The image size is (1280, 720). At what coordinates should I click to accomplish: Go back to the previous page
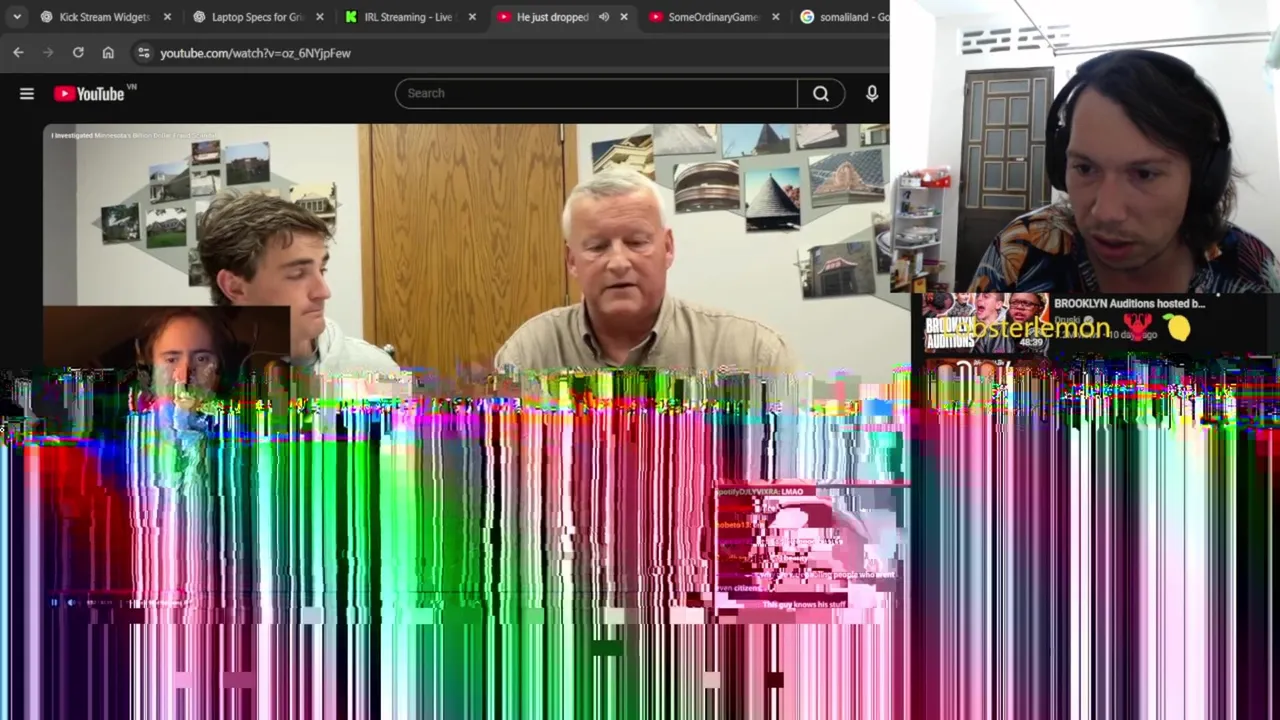18,52
